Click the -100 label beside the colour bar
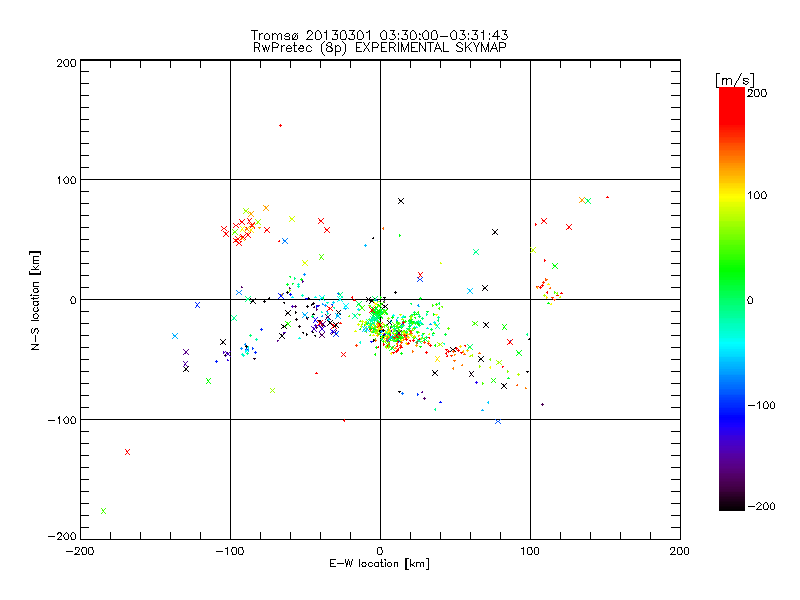Screen dimensions: 800x600 pos(761,405)
